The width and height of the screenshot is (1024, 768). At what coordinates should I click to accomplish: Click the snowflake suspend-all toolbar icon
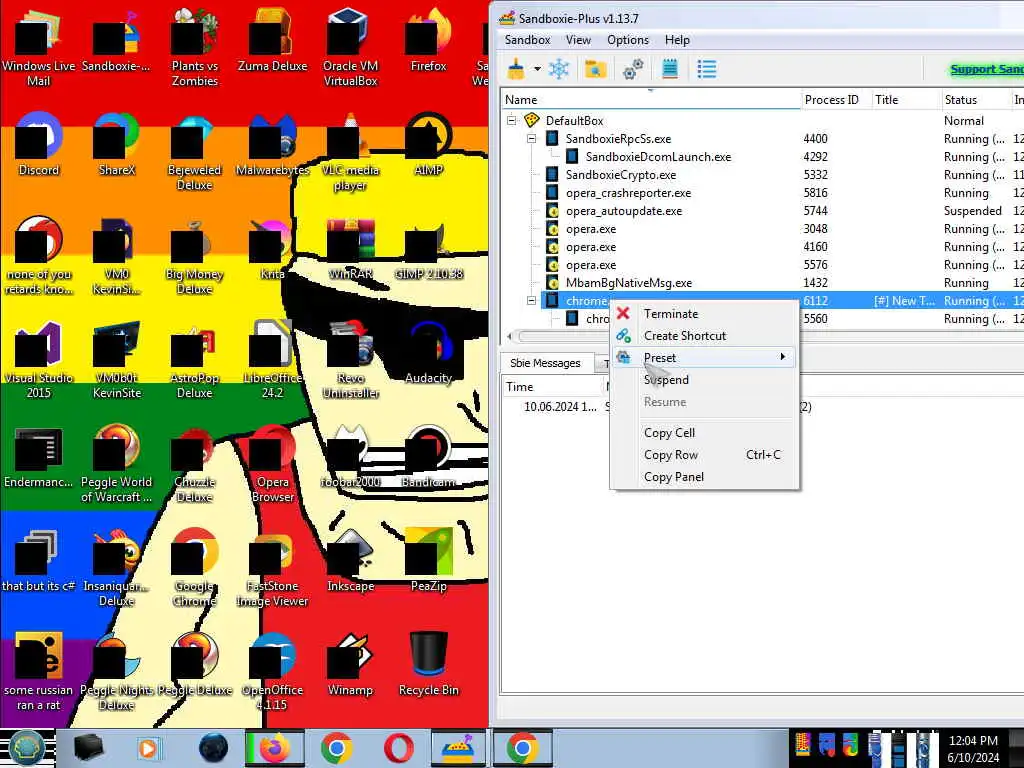click(x=559, y=69)
